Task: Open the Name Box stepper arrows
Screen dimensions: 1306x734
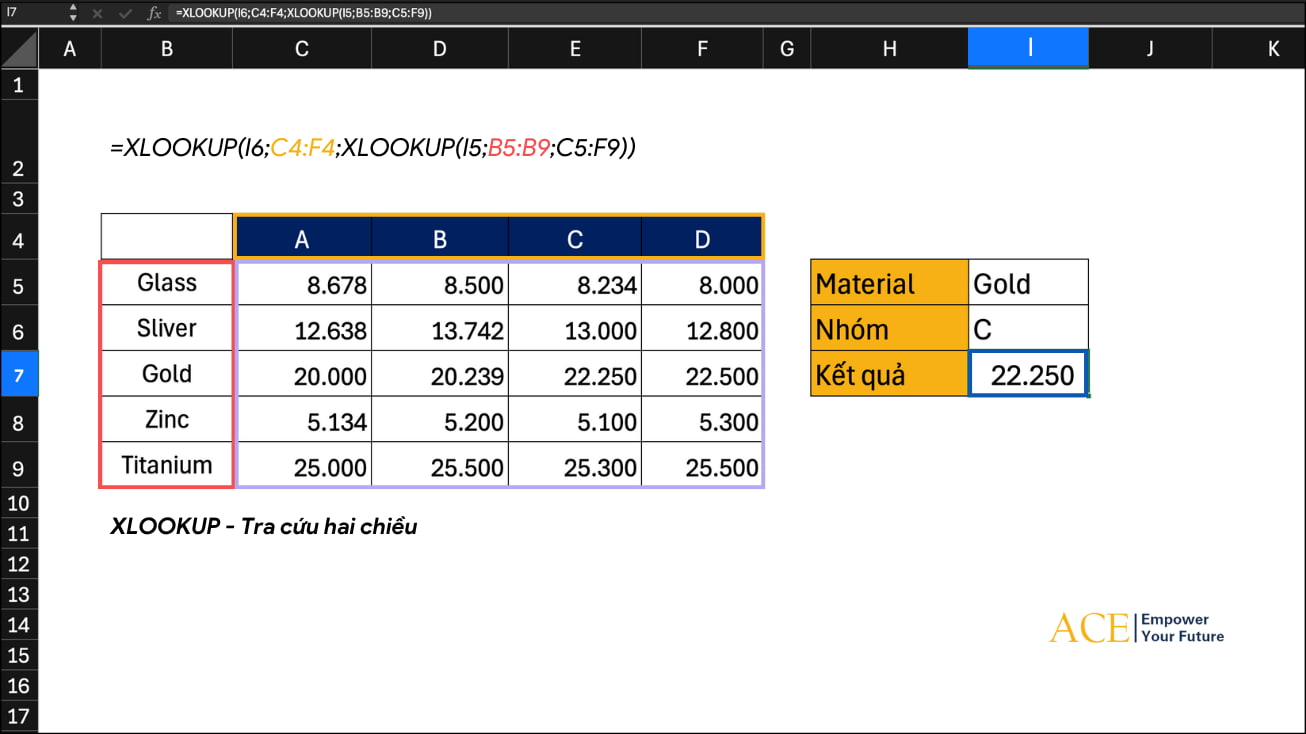Action: (x=73, y=13)
